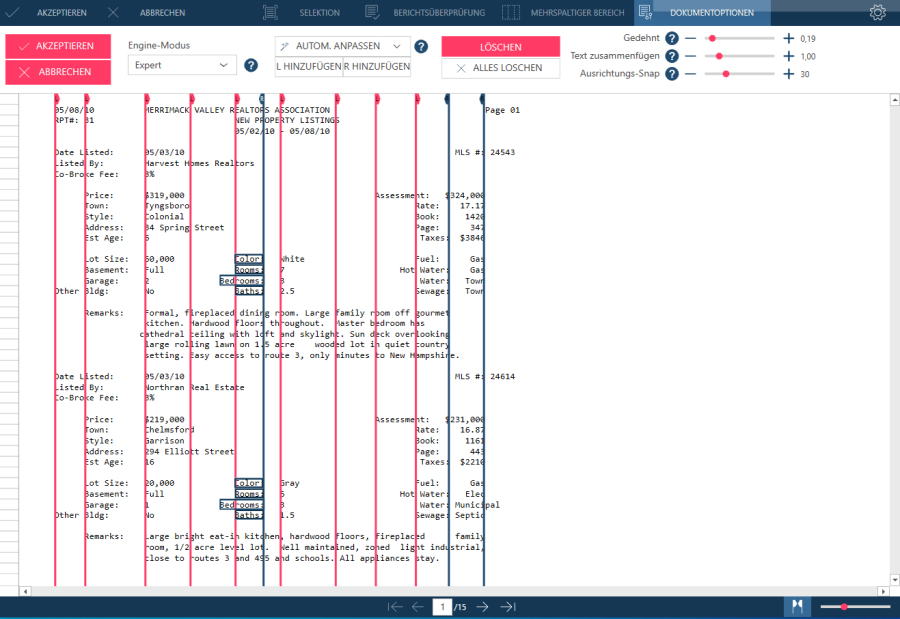Click ABBRECHEN in top bar
900x619 pixels.
pos(162,13)
